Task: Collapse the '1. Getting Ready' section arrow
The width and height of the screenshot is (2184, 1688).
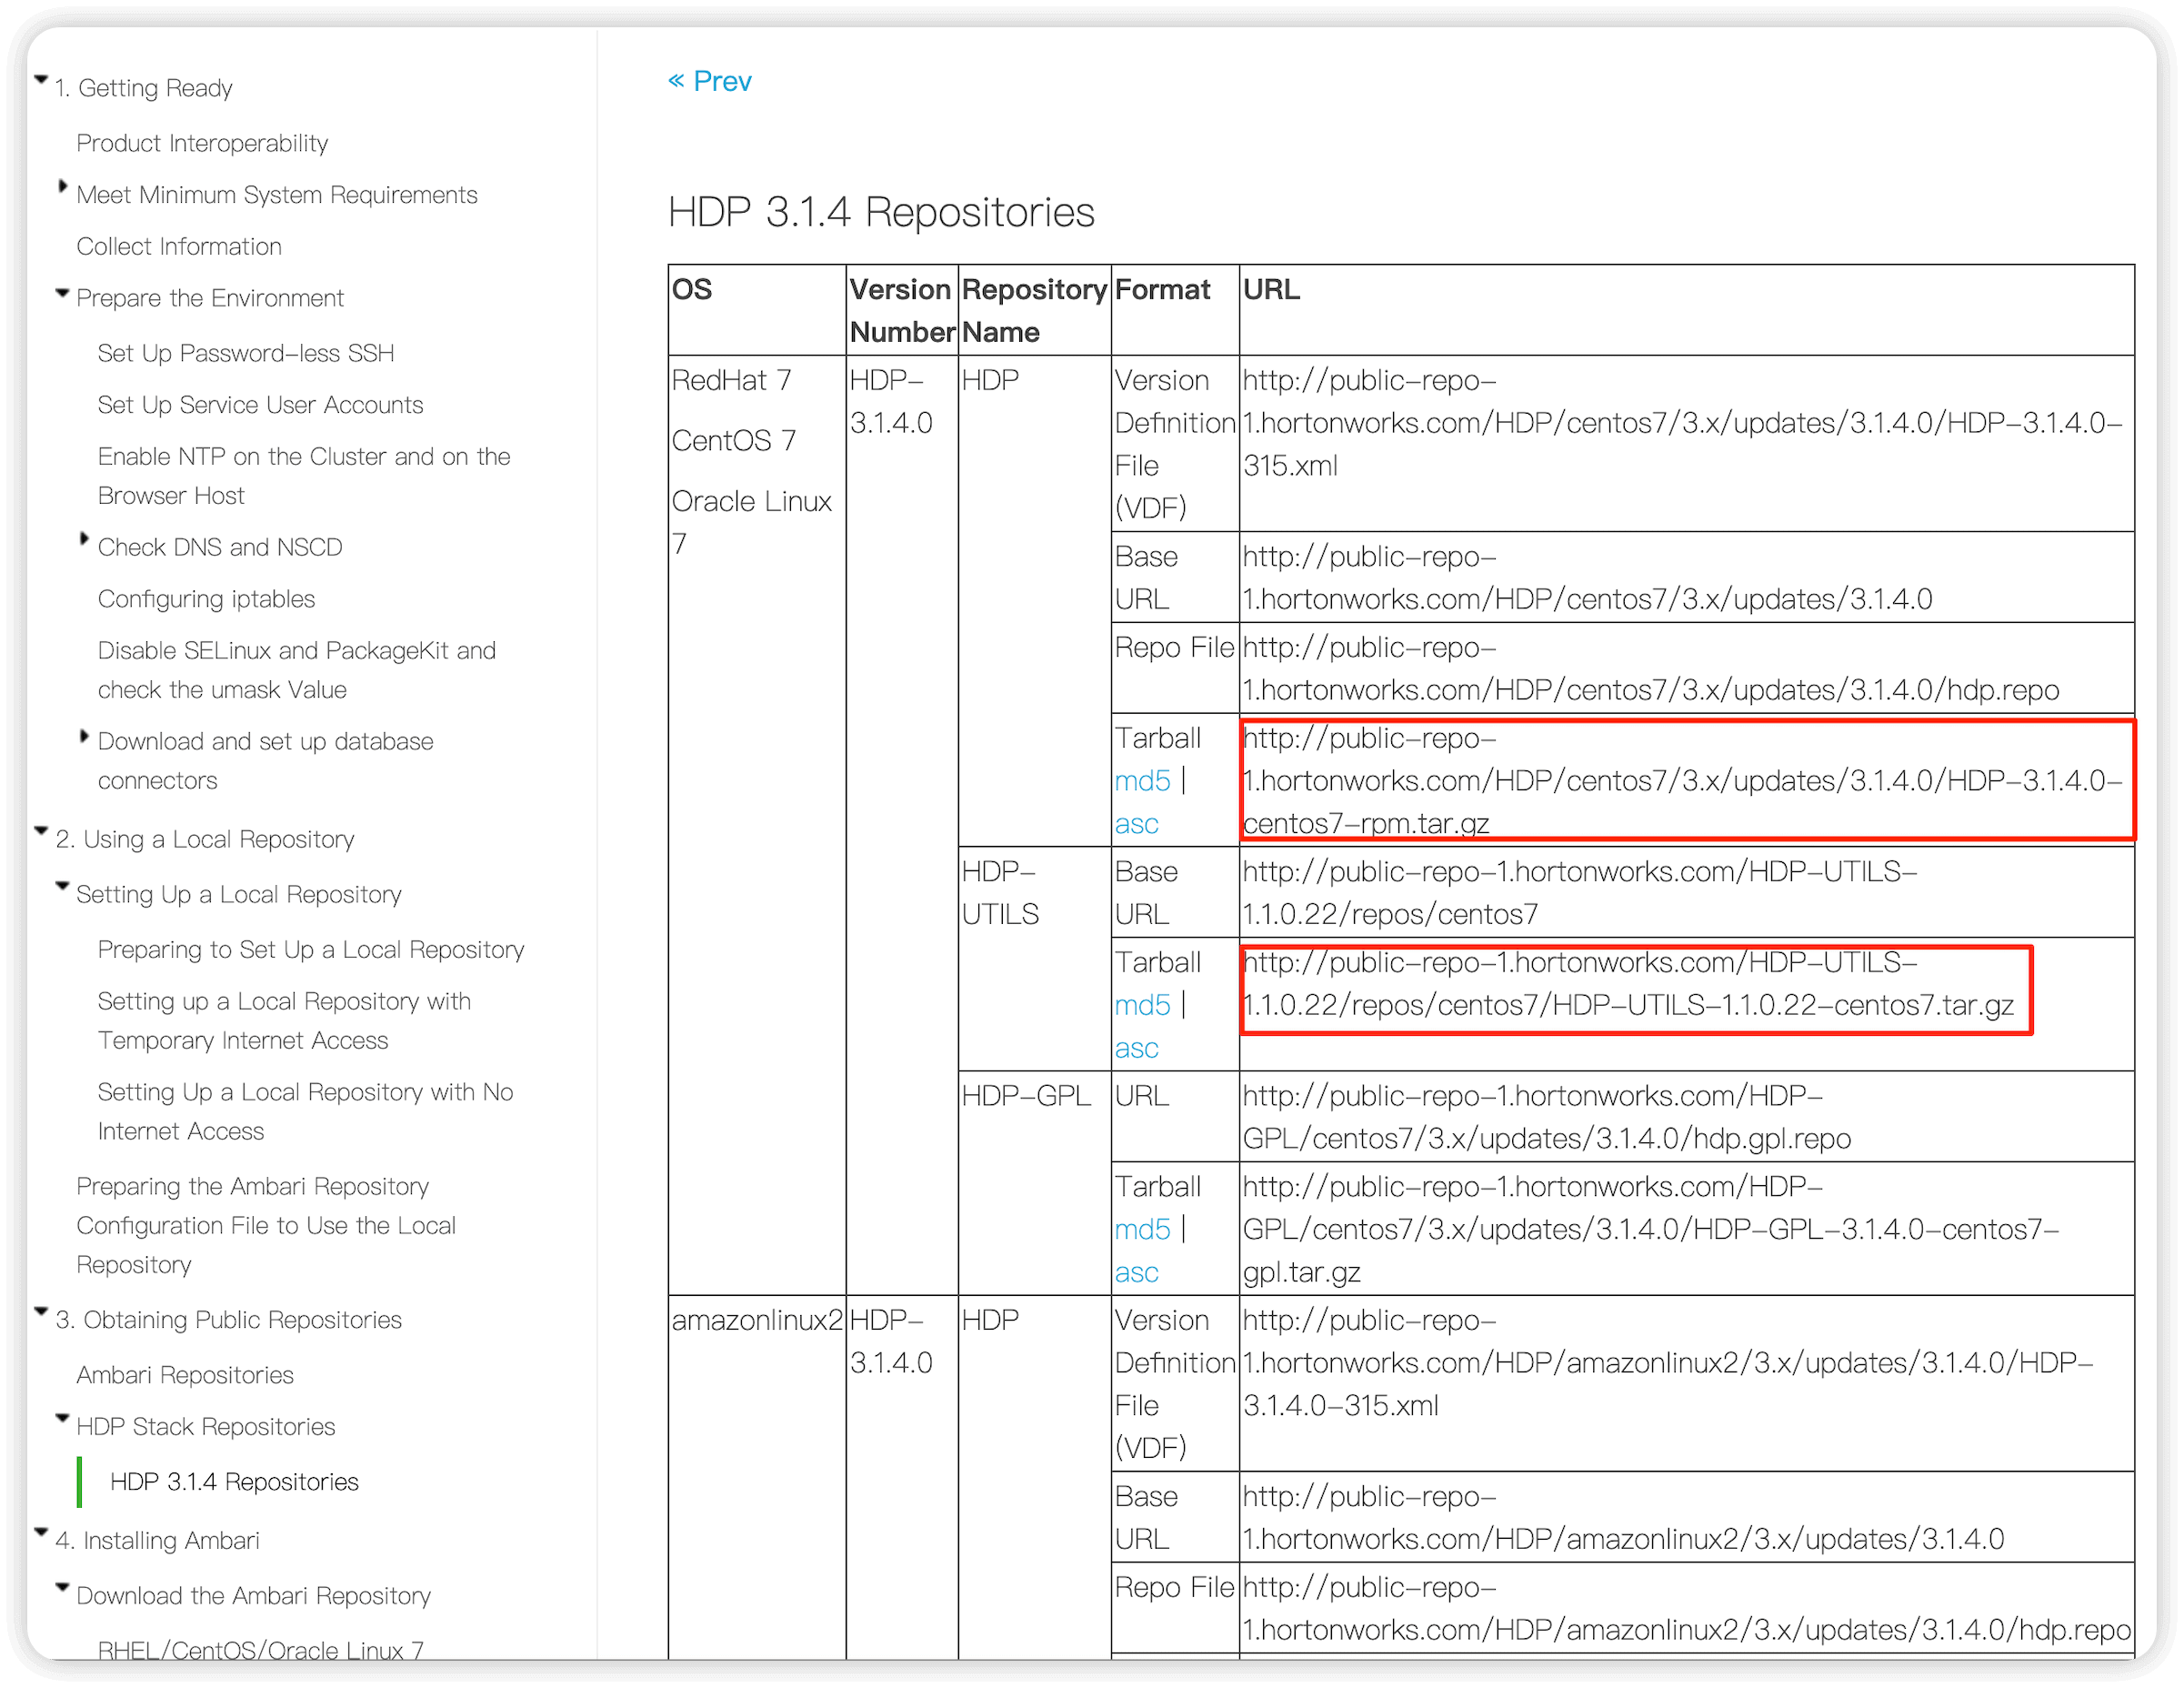Action: pyautogui.click(x=41, y=80)
